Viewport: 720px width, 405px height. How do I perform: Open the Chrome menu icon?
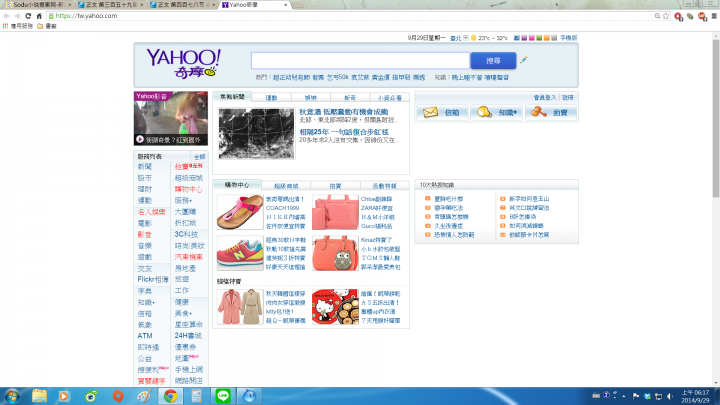coord(714,16)
